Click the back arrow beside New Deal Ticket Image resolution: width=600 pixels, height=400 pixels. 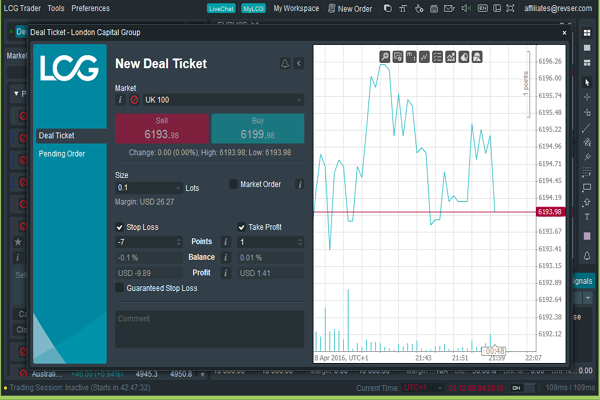click(x=299, y=64)
